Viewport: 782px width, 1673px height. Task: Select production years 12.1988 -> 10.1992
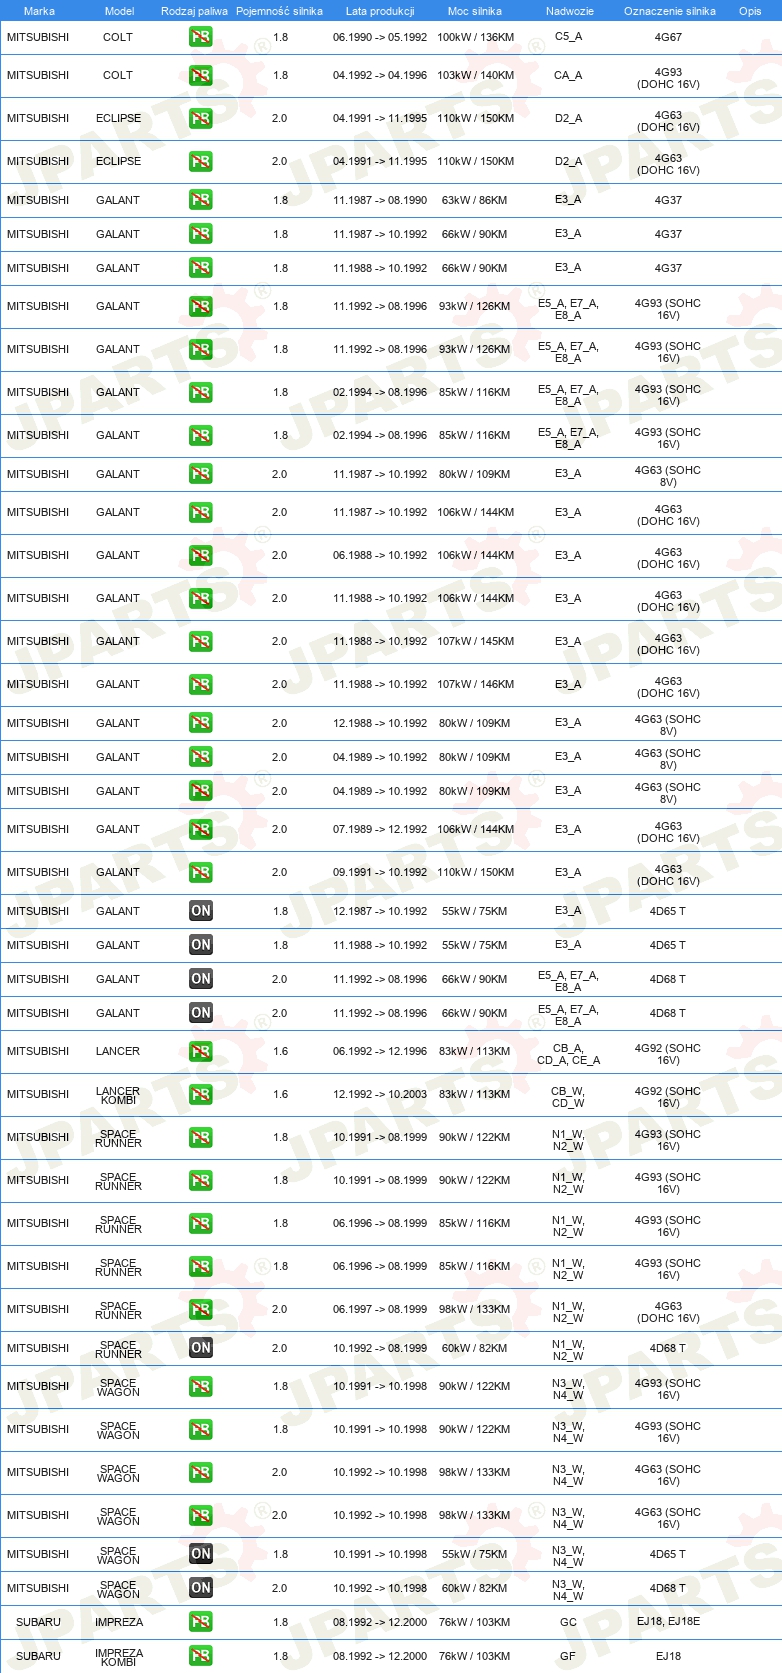(x=380, y=723)
